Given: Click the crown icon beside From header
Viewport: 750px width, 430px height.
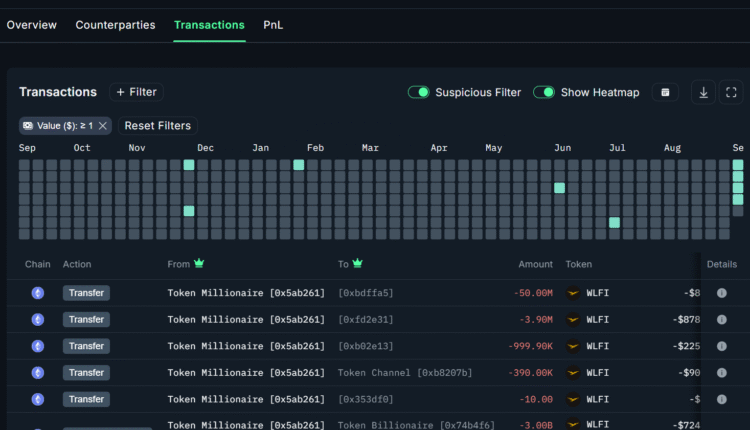Looking at the screenshot, I should 199,264.
